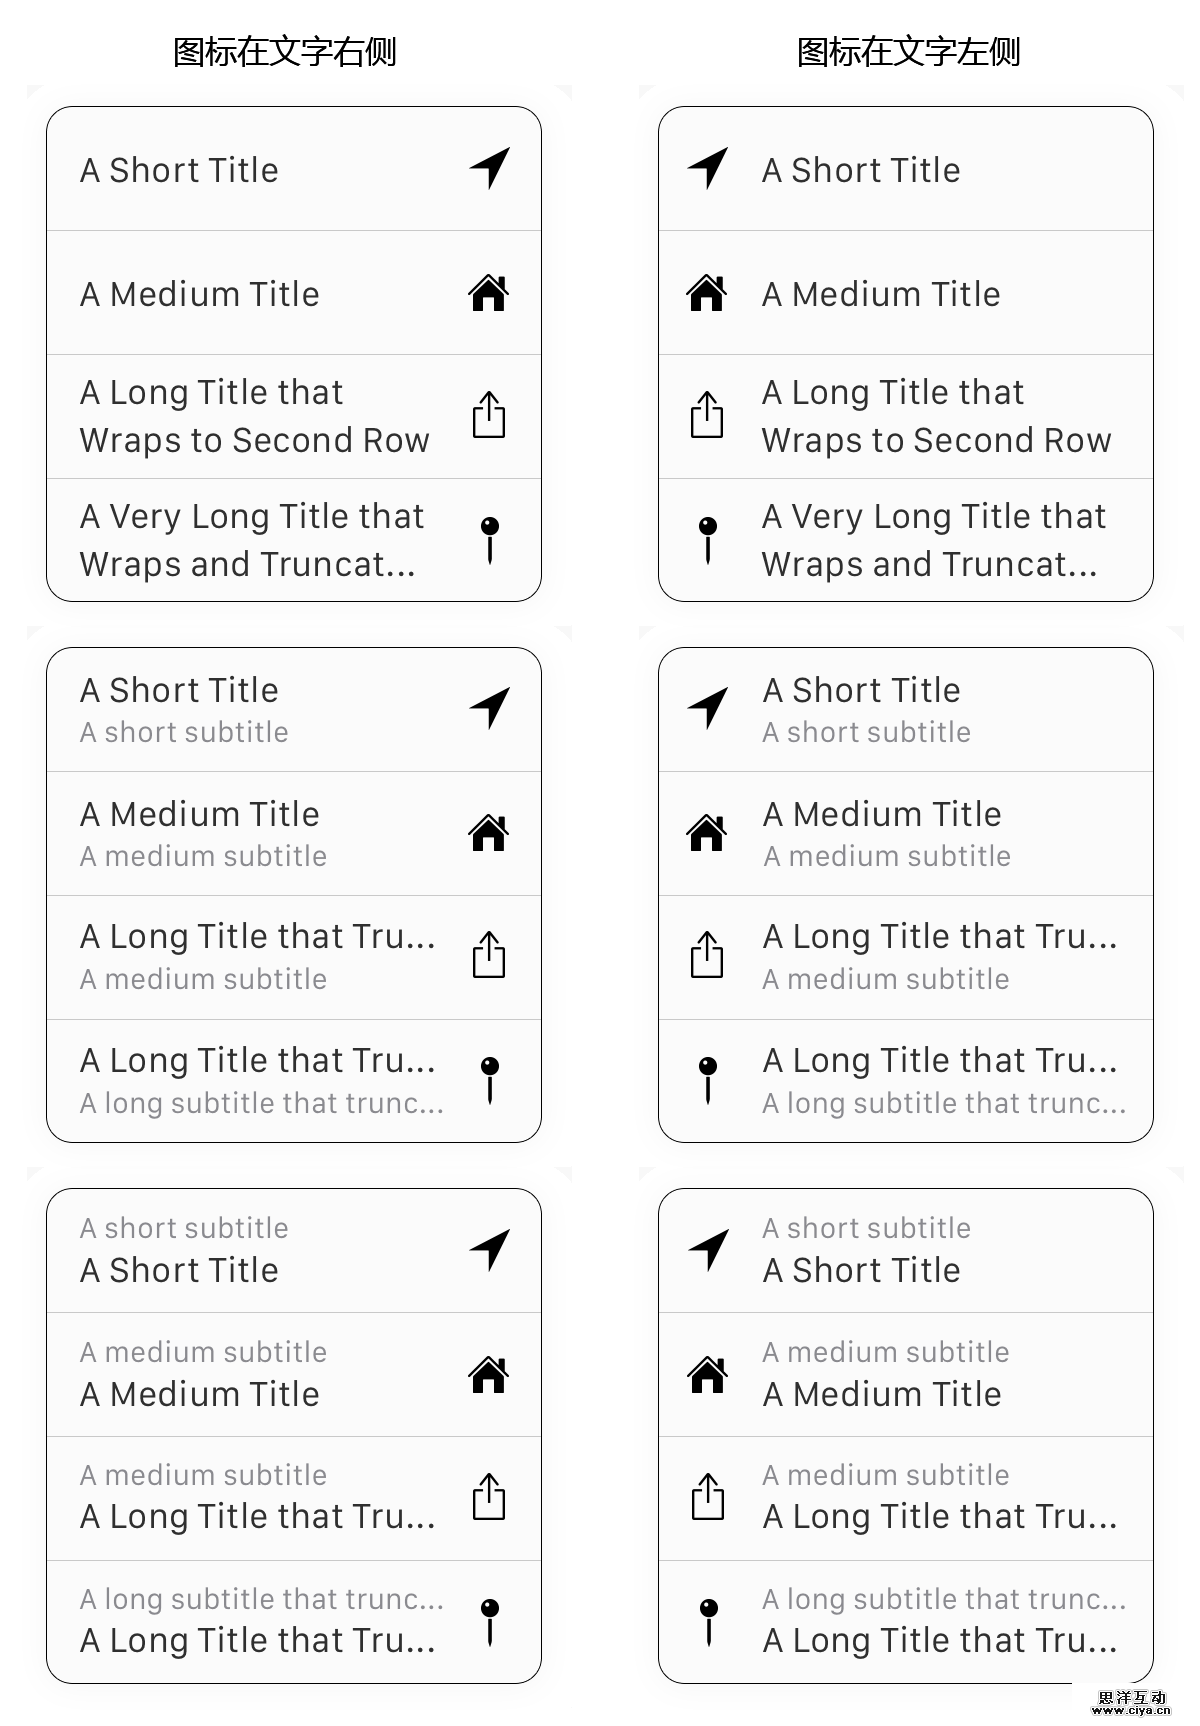
Task: Click share icon right of 'Wraps to Second Row'
Action: pos(489,415)
